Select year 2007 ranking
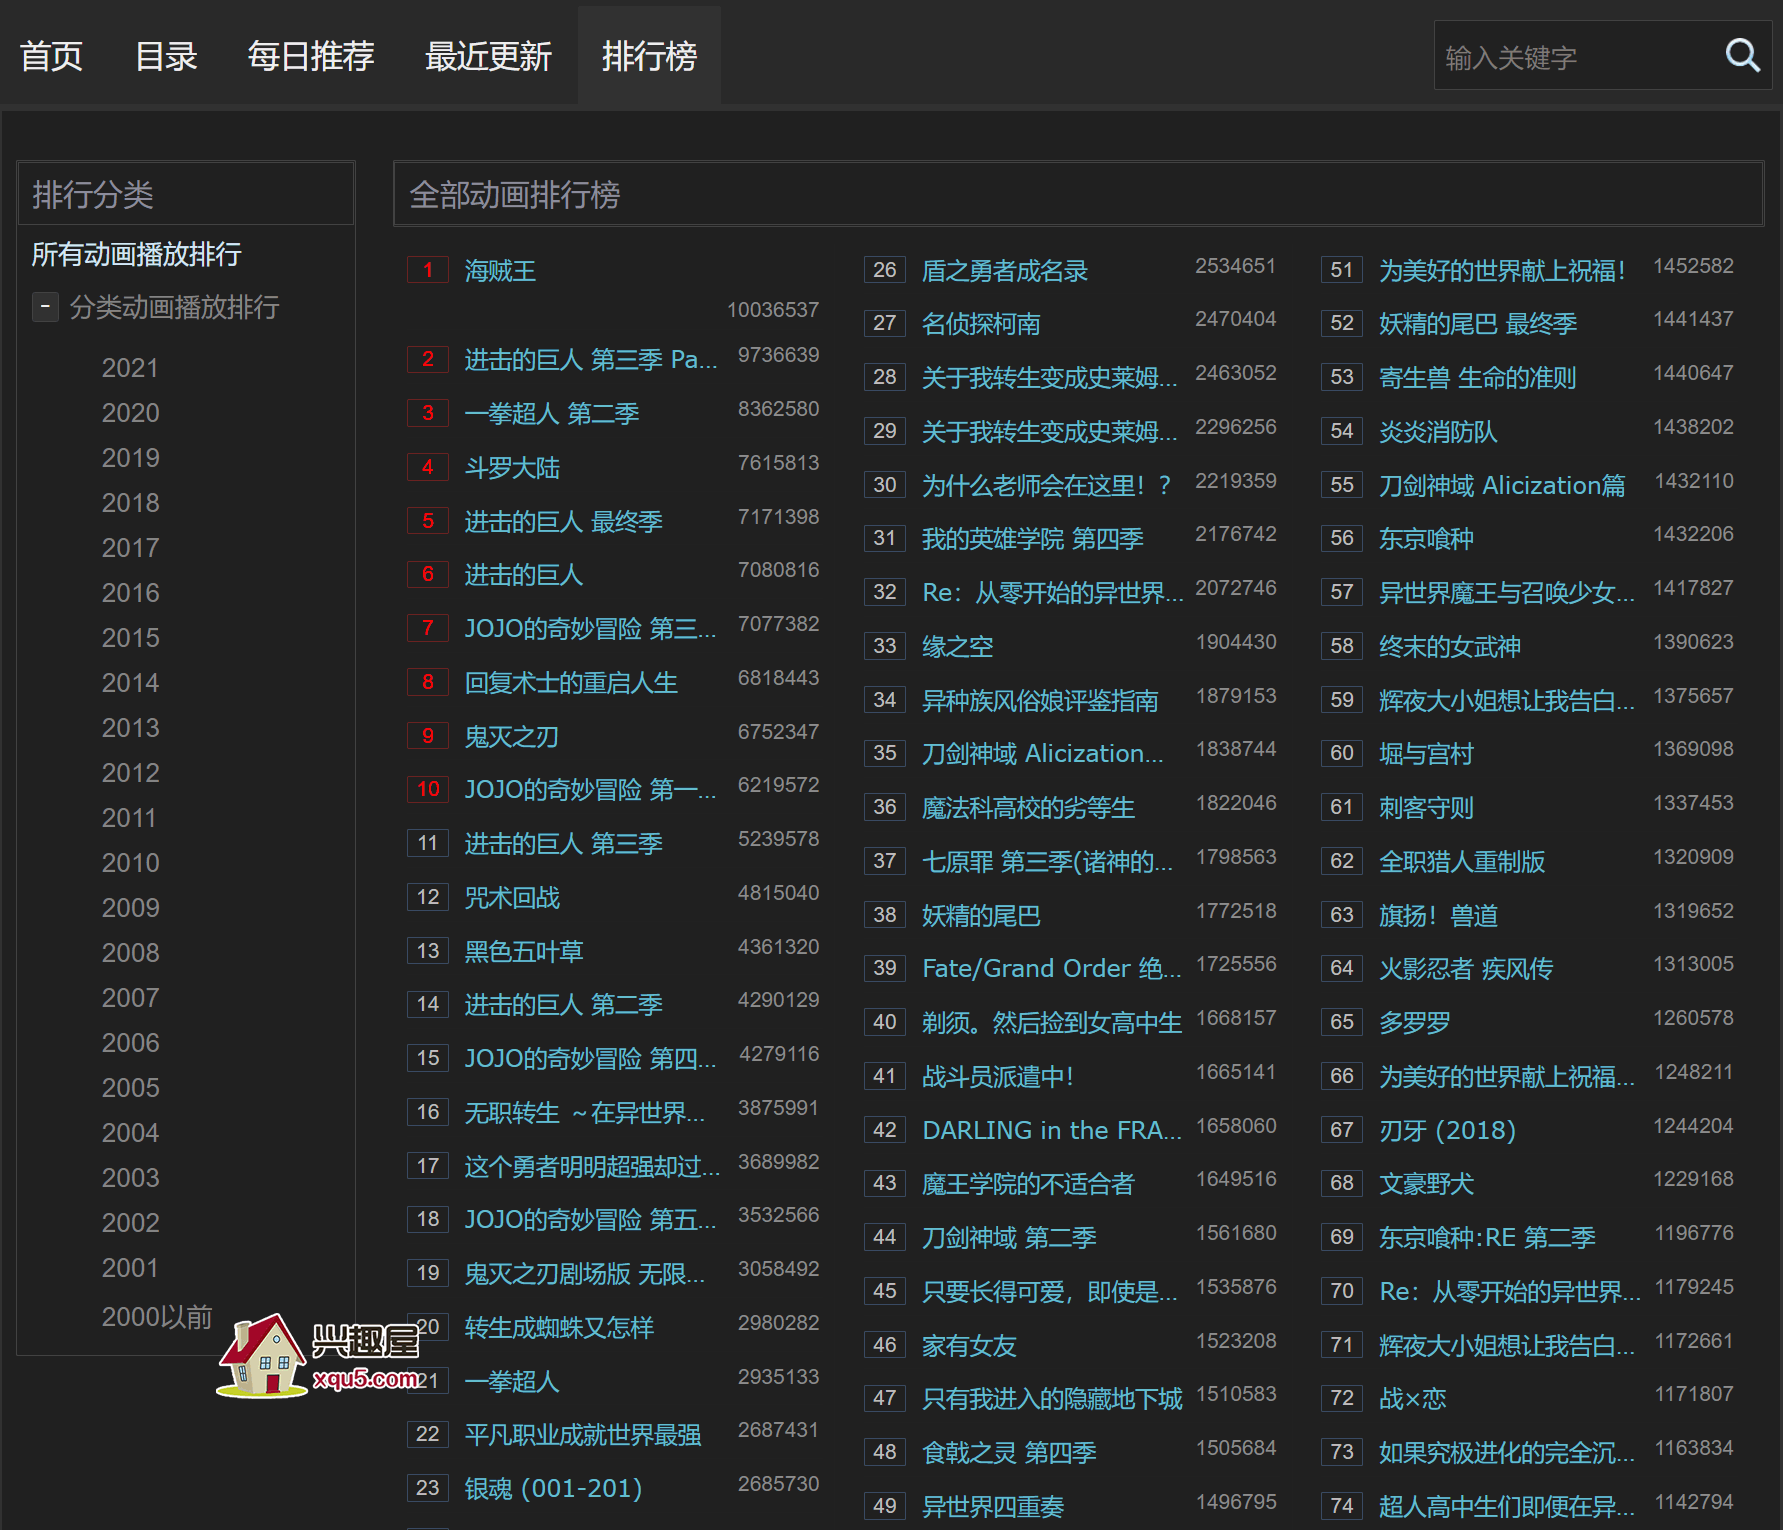Screen dimensions: 1783x1530 [130, 998]
